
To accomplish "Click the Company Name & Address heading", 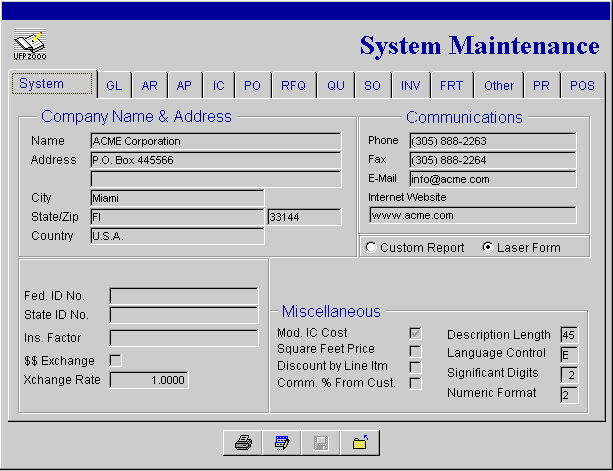I will point(136,116).
